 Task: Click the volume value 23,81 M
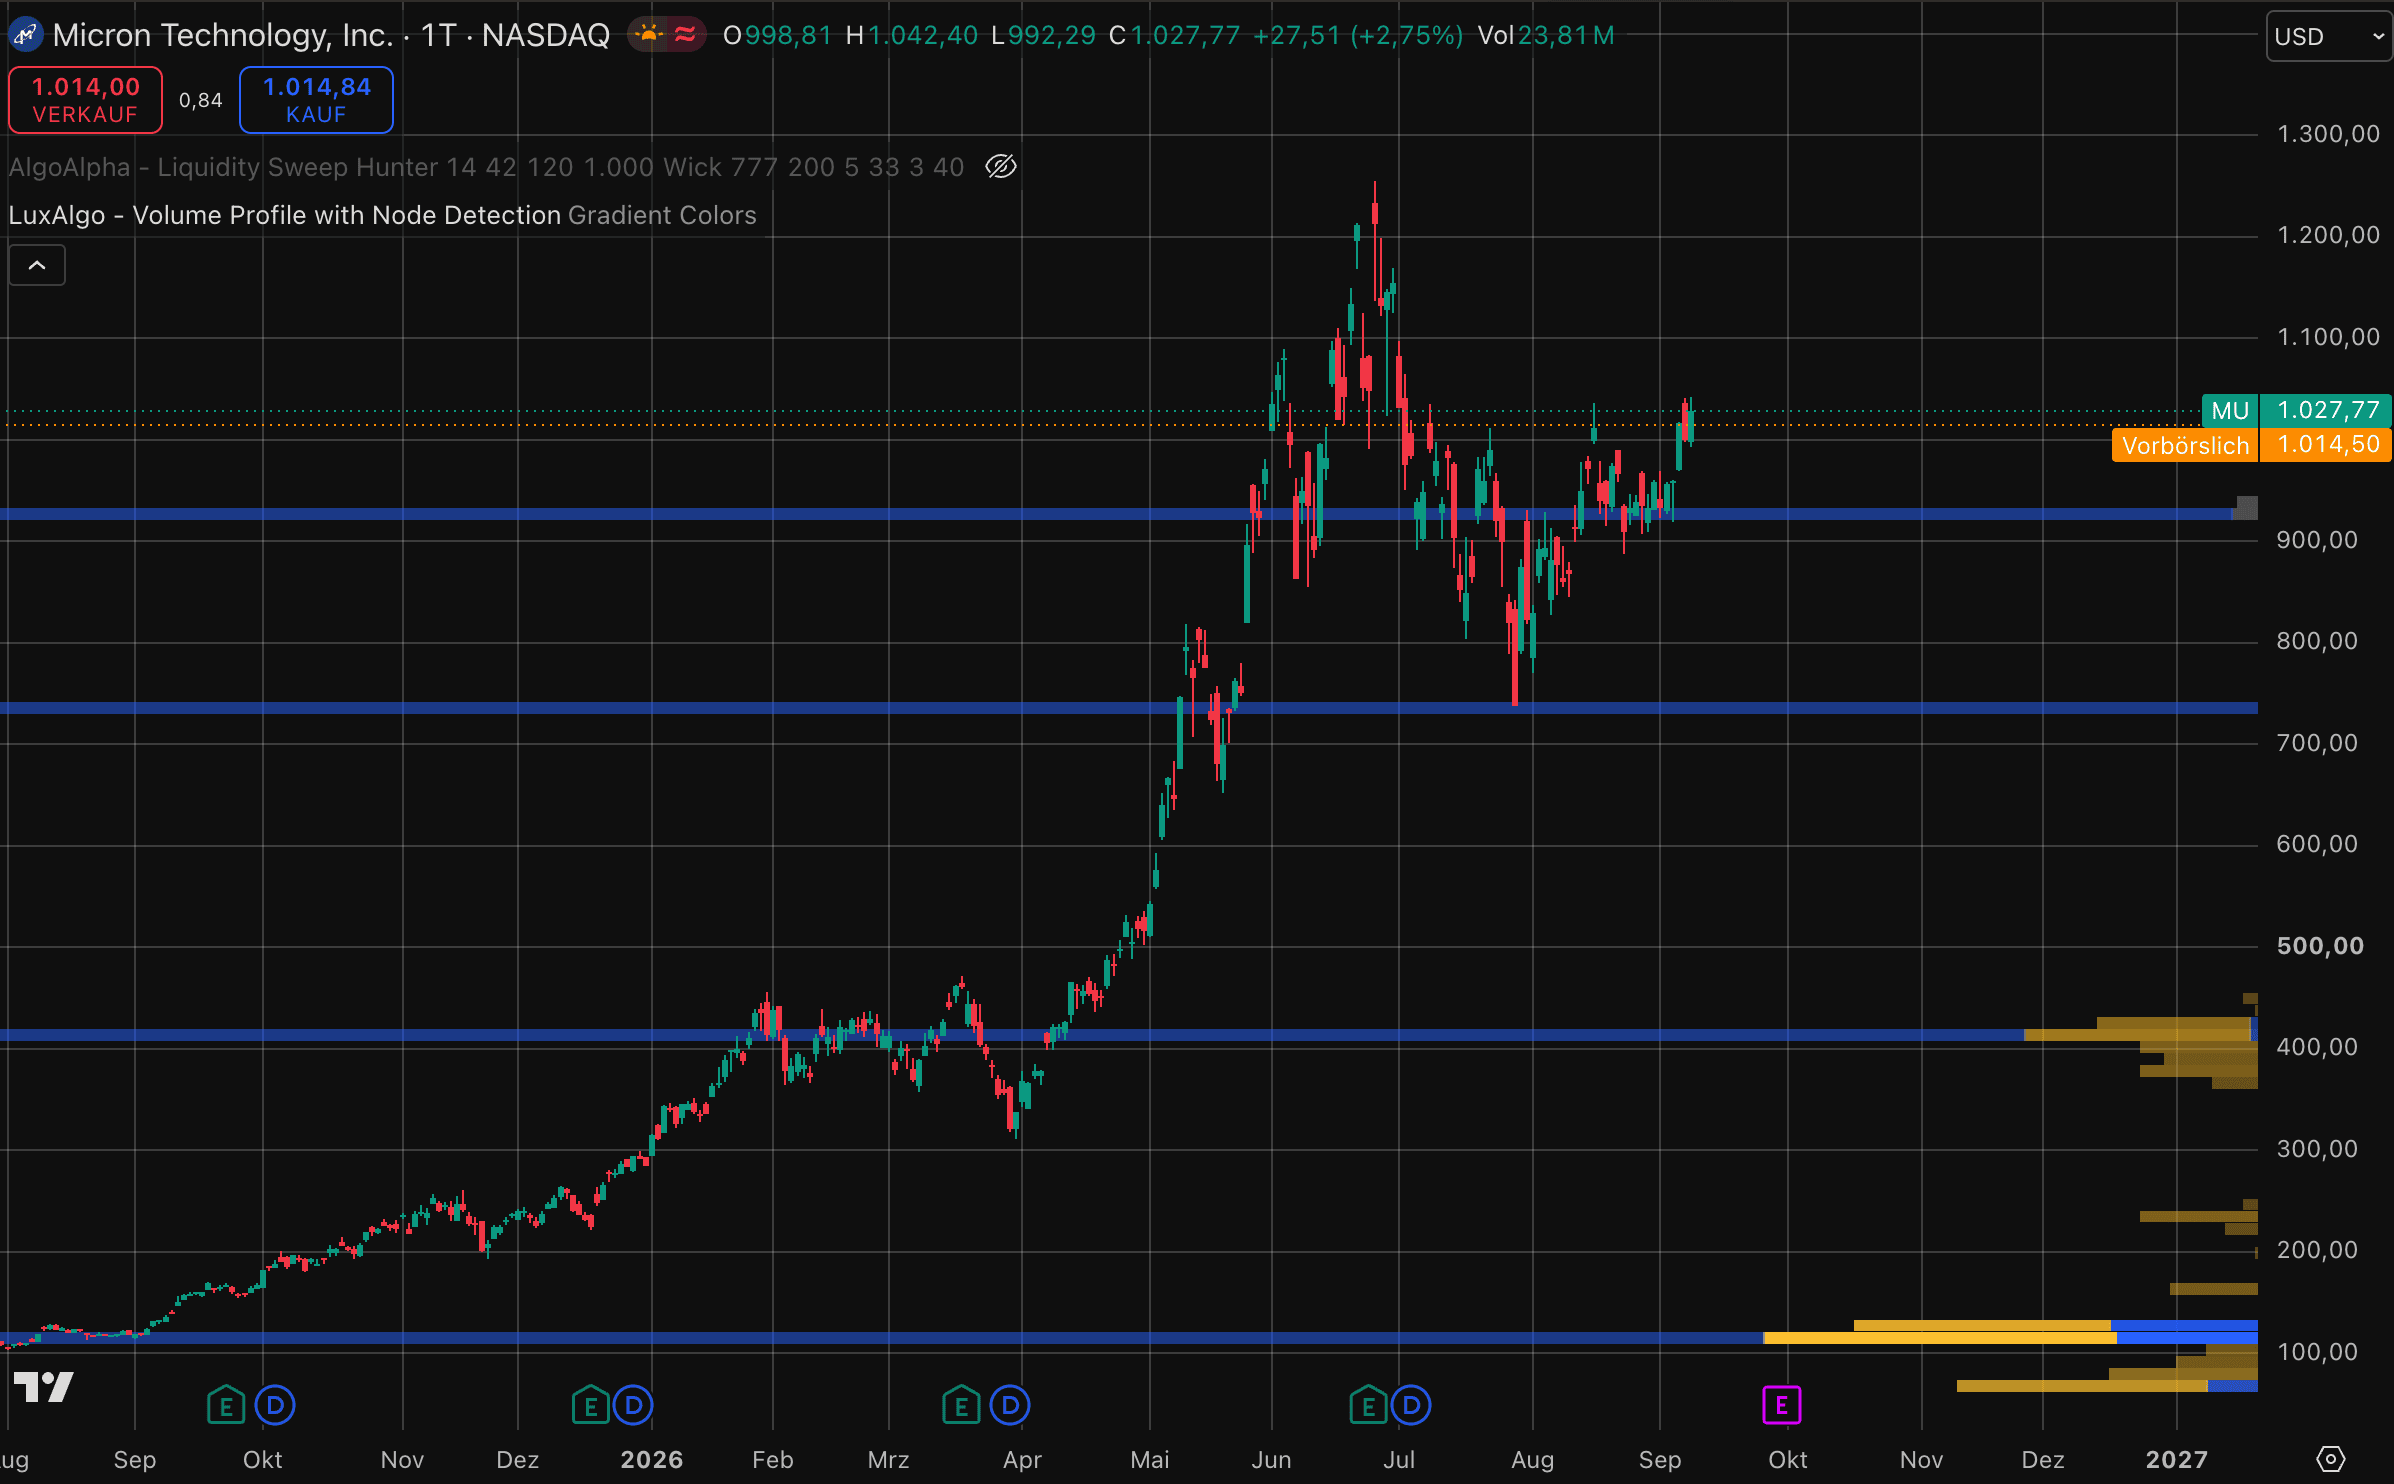[1566, 35]
